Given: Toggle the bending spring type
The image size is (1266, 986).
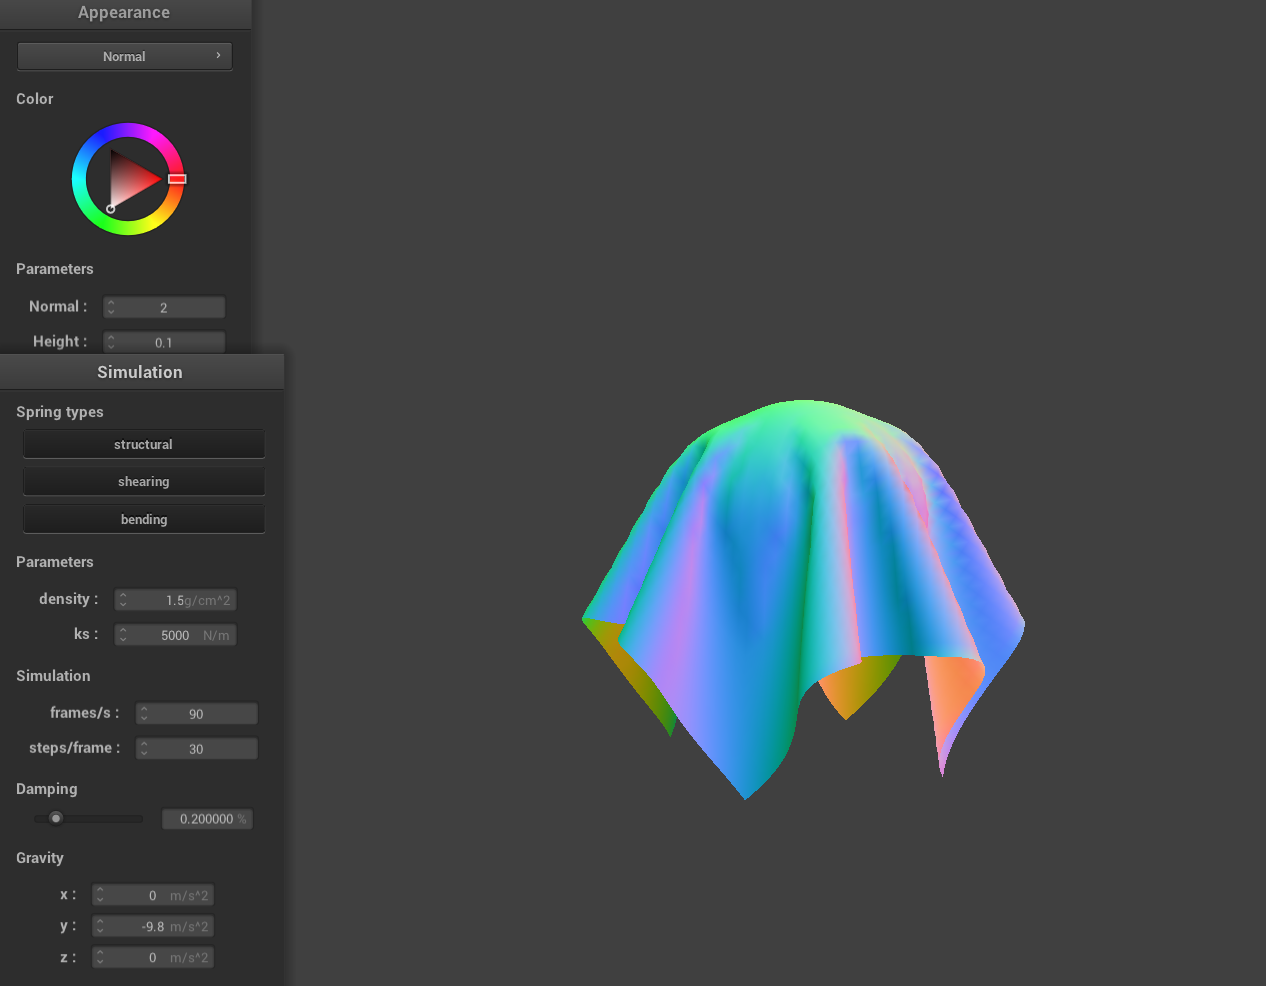Looking at the screenshot, I should pyautogui.click(x=143, y=520).
